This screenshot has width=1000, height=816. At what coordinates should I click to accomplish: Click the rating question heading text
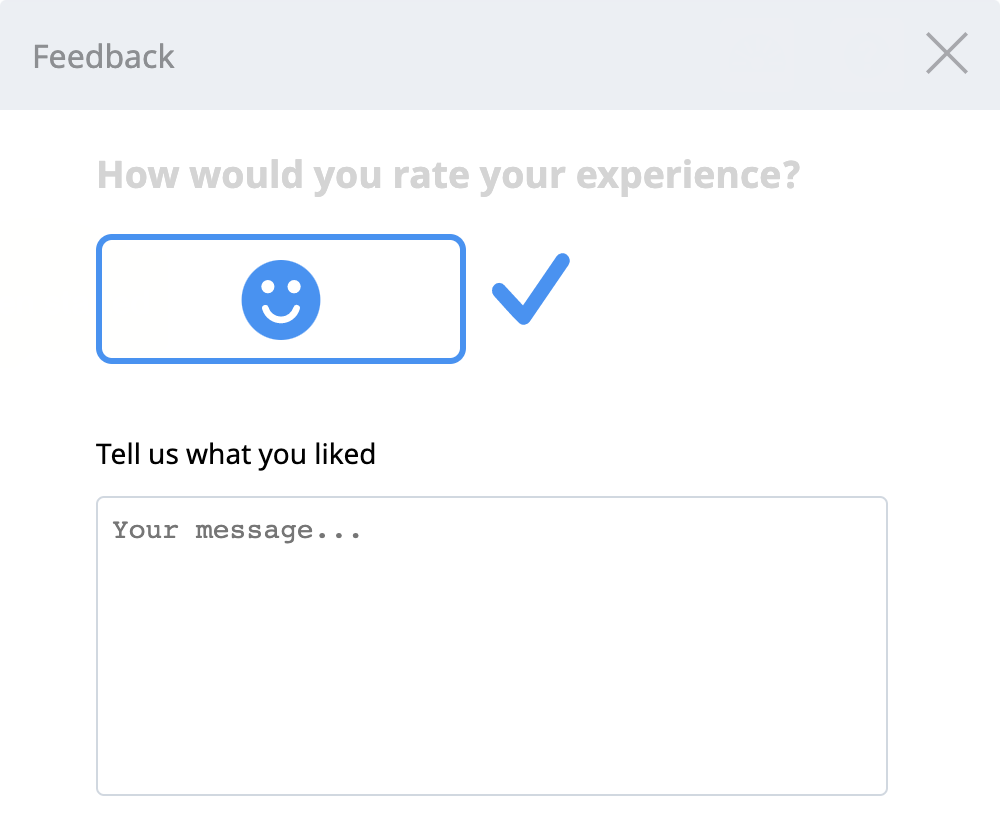click(448, 173)
